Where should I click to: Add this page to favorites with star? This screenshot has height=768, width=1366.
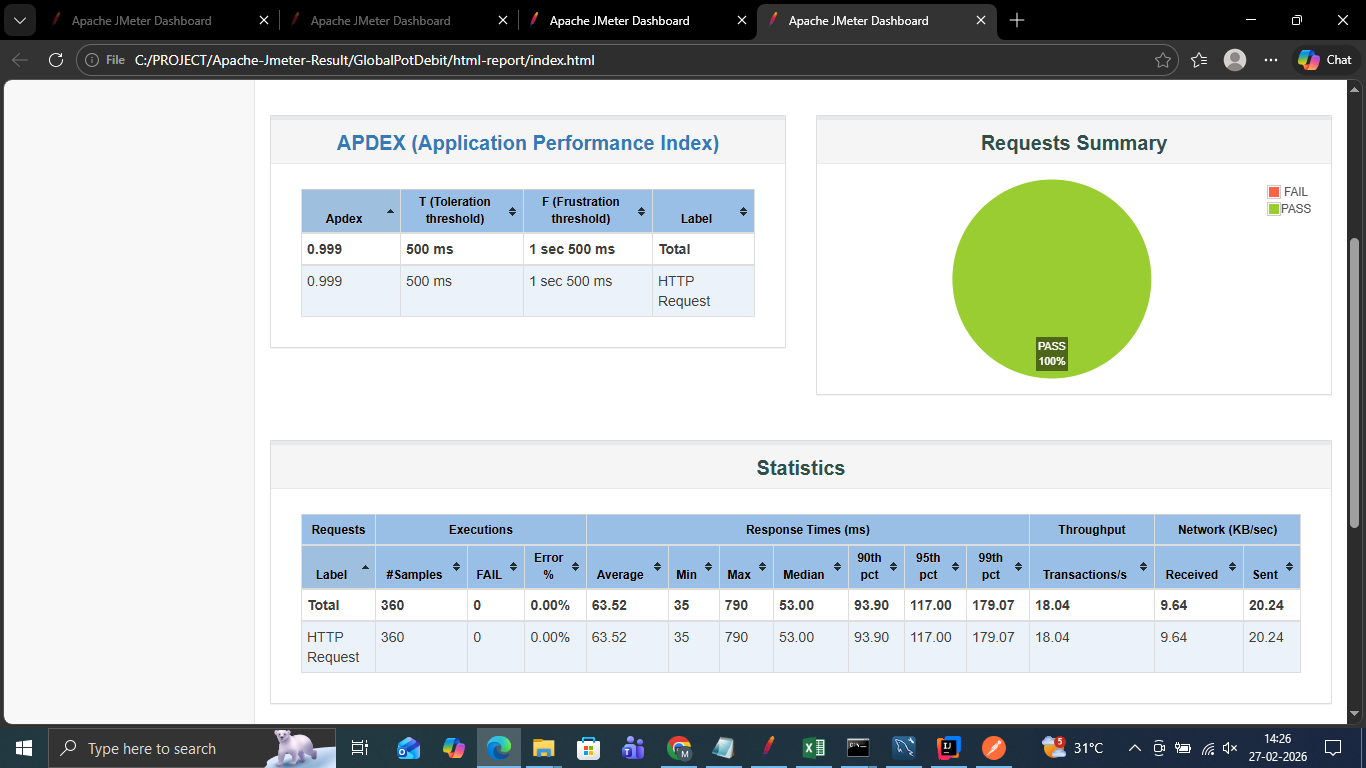1162,60
